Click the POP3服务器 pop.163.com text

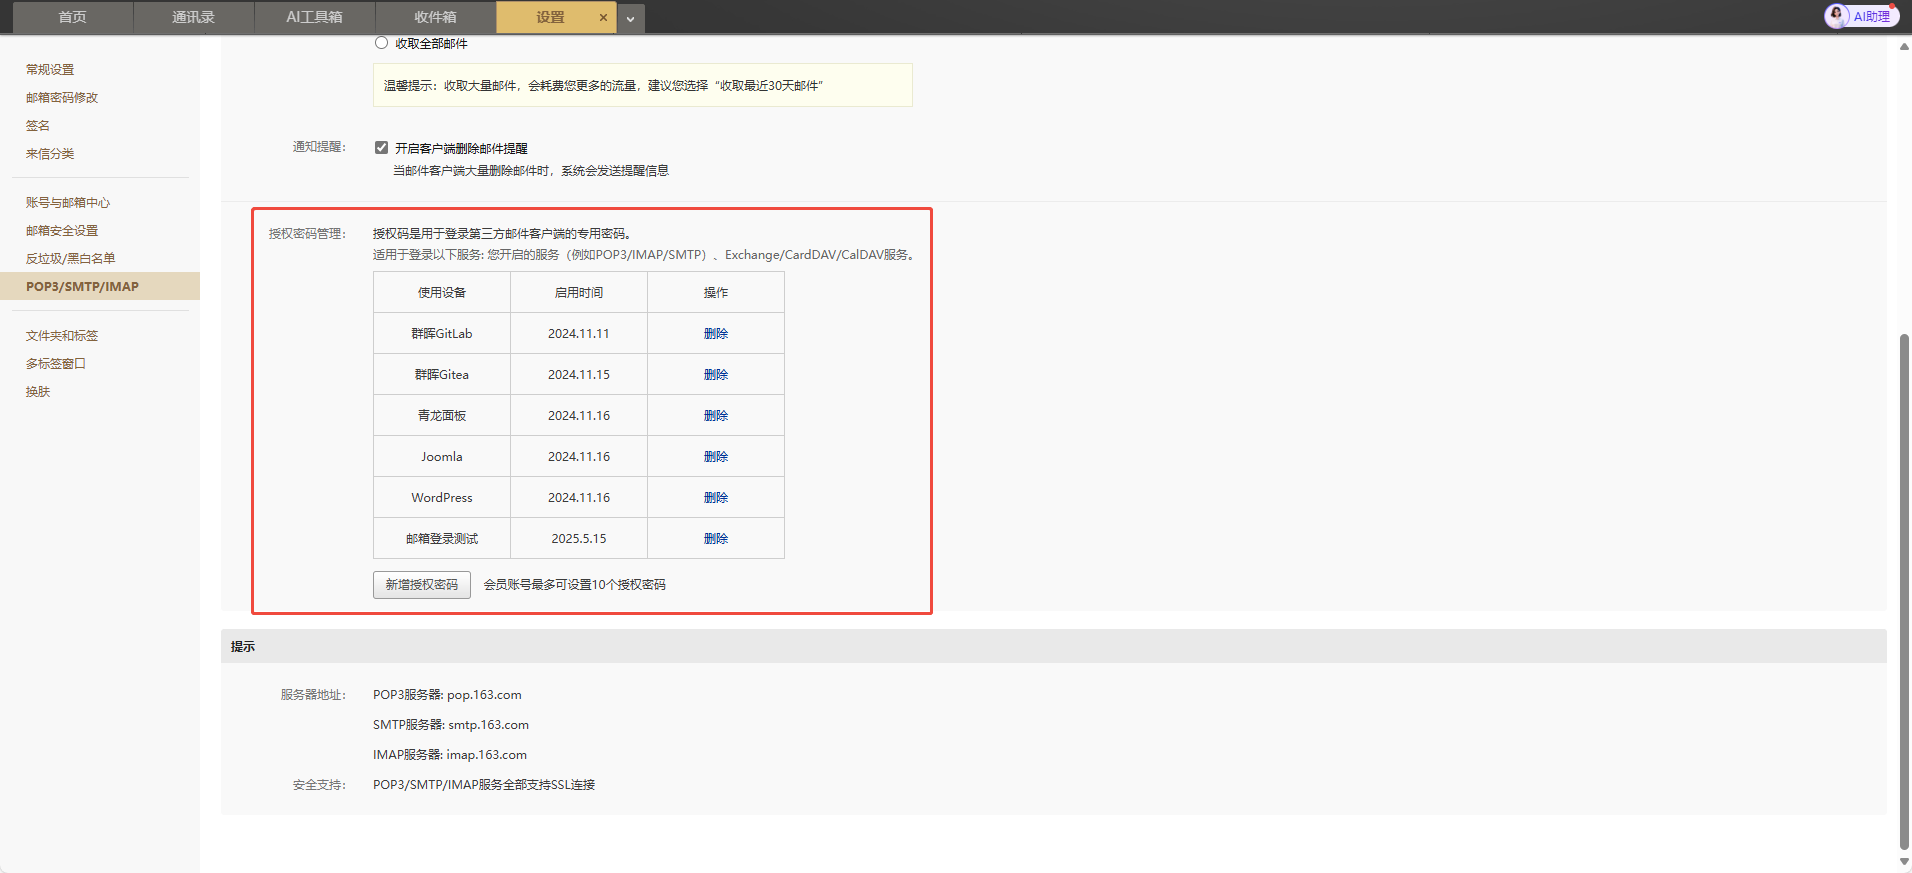447,695
